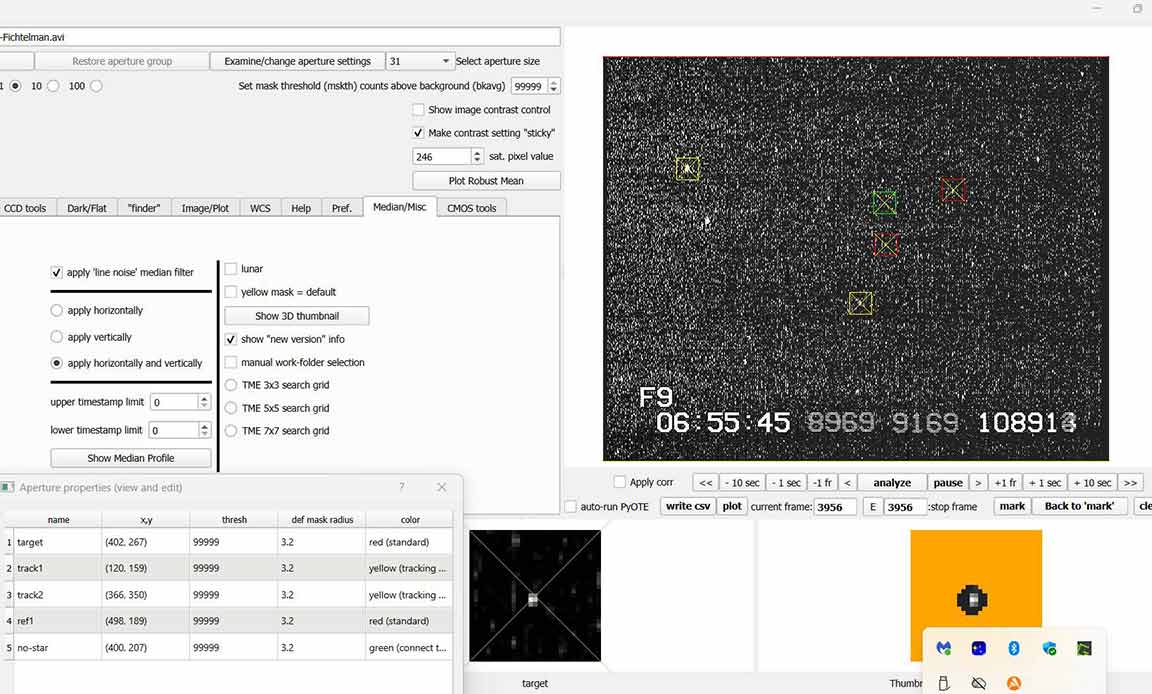
Task: Open the WCS tab
Action: coord(260,208)
